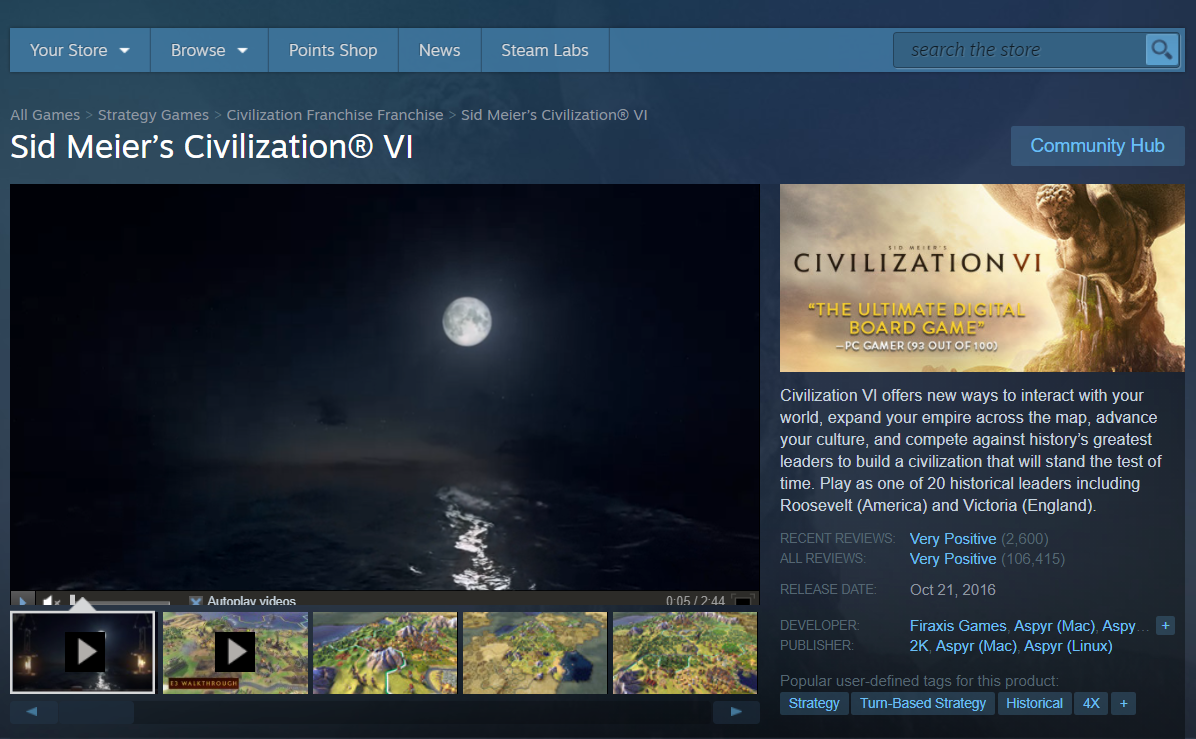This screenshot has width=1196, height=739.
Task: Select the E3 Walkthrough video thumbnail
Action: 236,653
